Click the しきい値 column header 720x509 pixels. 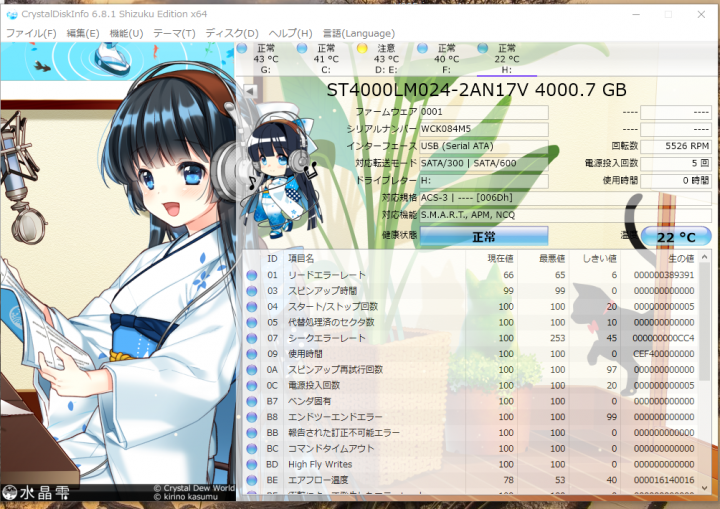[x=595, y=259]
